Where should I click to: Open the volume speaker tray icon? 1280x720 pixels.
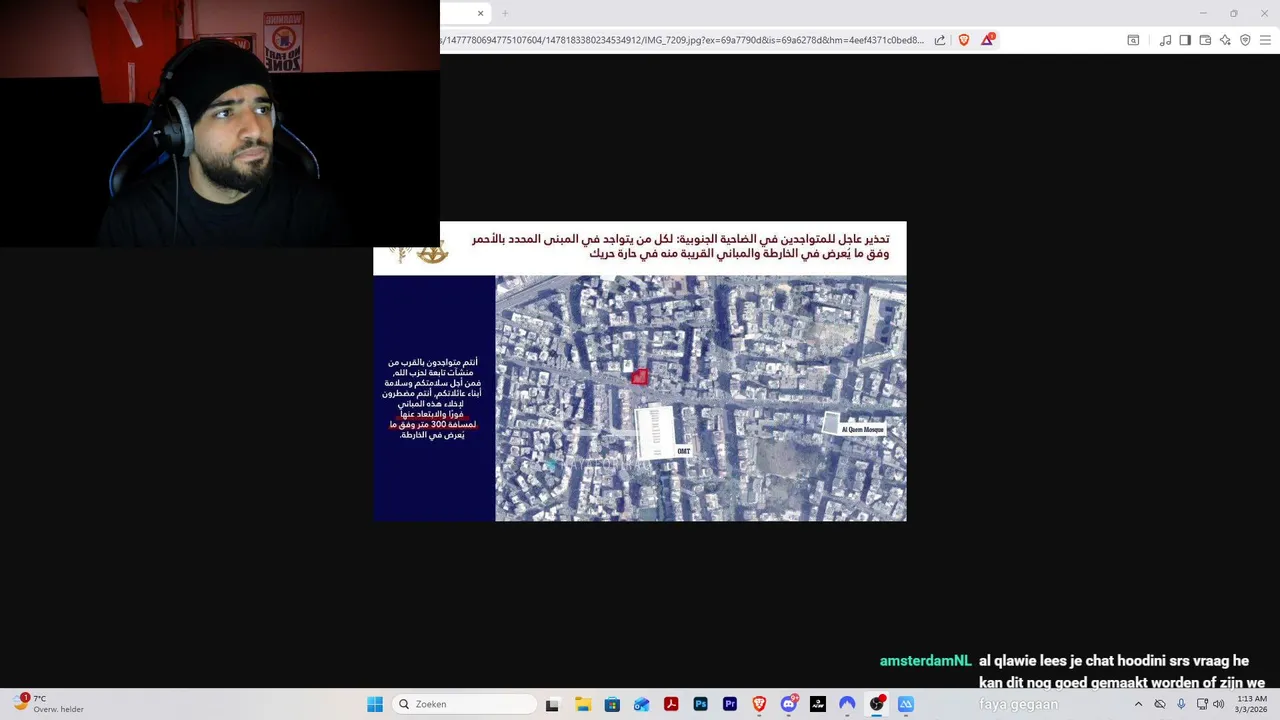[1218, 704]
